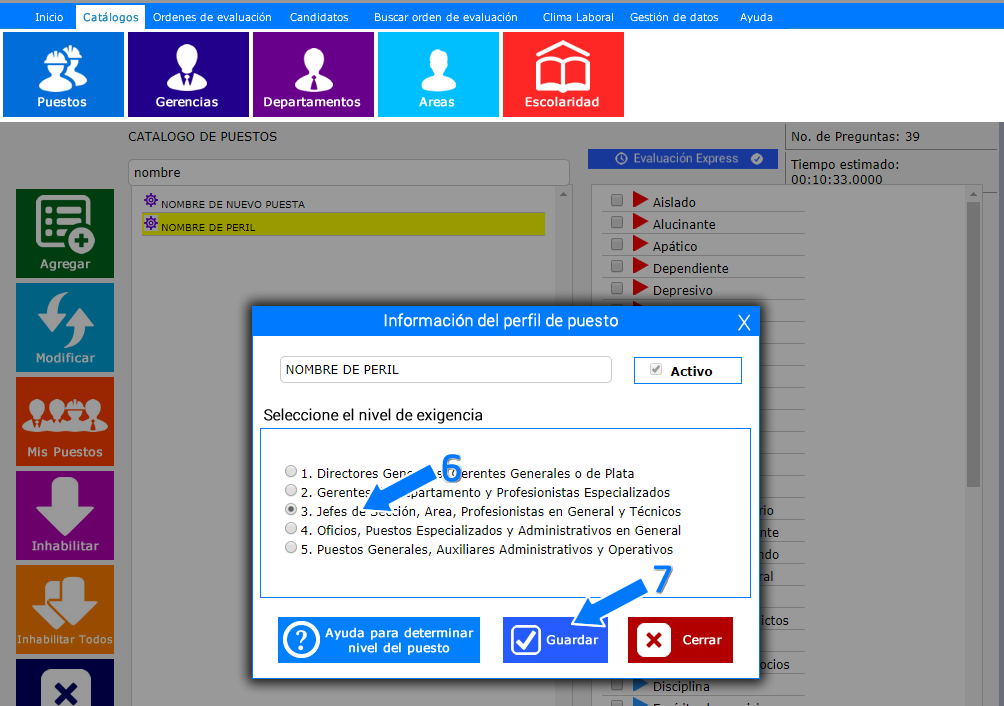
Task: Open Buscar orden de evaluación menu
Action: (446, 17)
